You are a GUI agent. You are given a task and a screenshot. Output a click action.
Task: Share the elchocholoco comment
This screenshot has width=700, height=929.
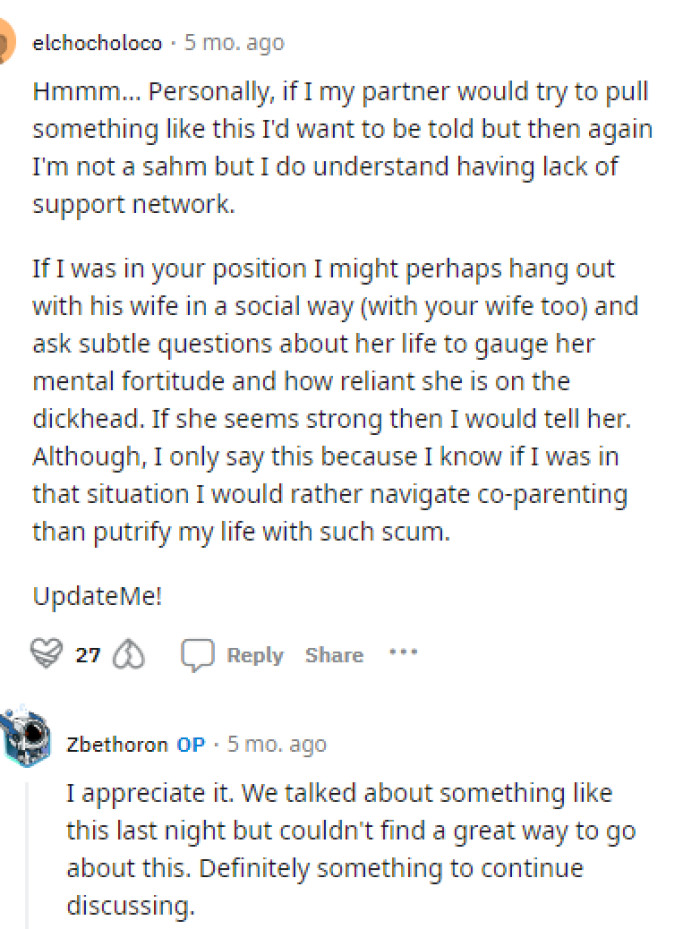pyautogui.click(x=334, y=655)
